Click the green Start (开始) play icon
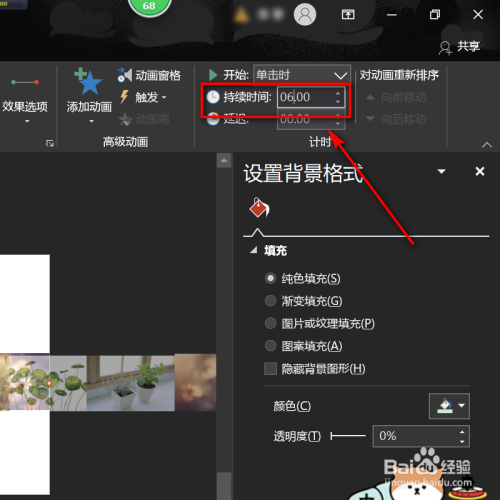The image size is (500, 500). point(213,75)
